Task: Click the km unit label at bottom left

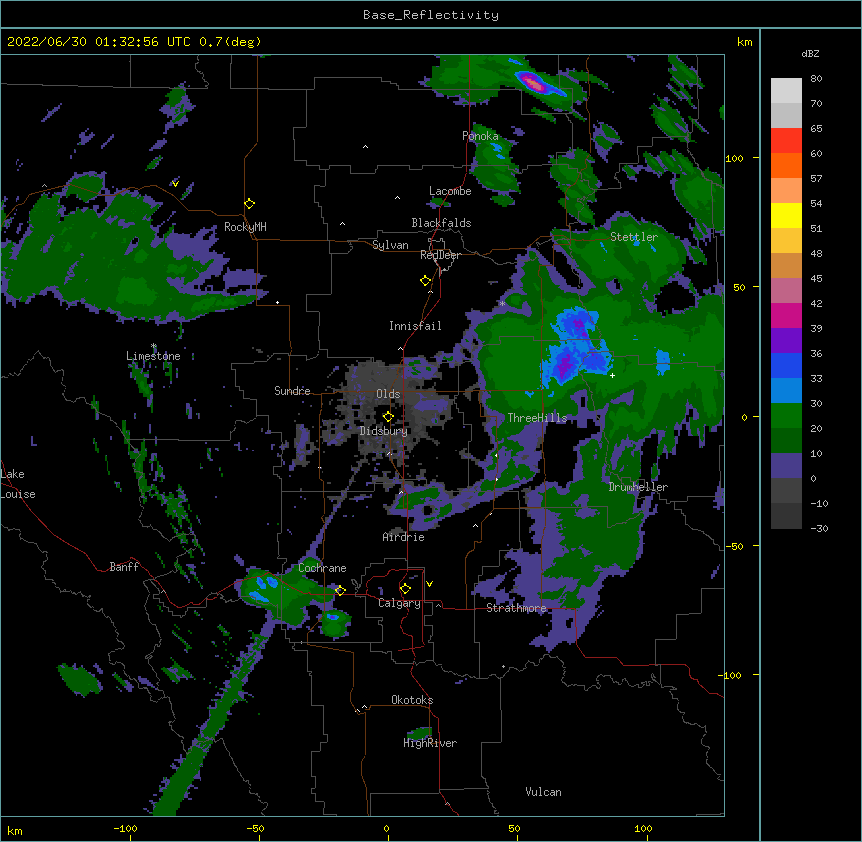Action: click(x=15, y=831)
